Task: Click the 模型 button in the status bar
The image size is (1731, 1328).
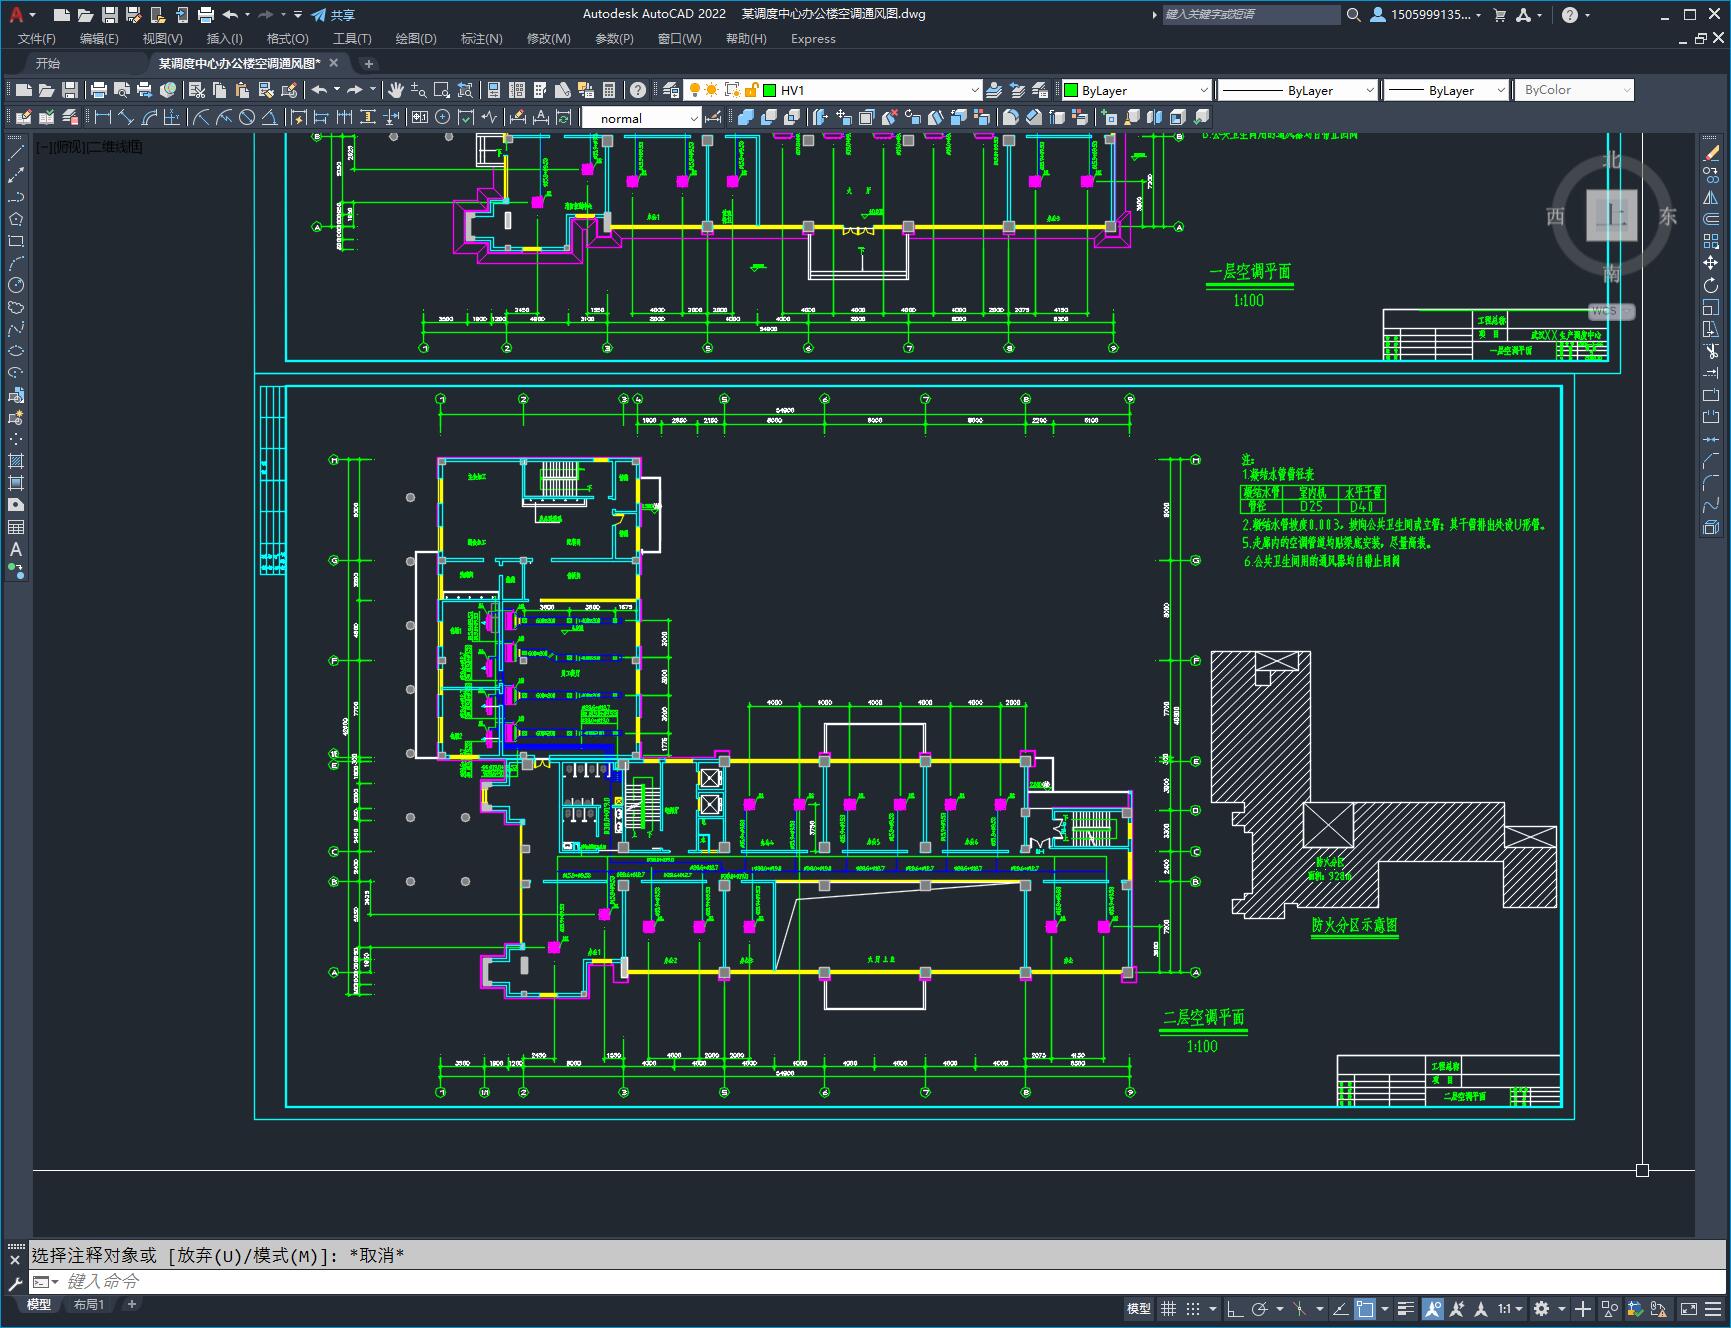Action: tap(1139, 1308)
